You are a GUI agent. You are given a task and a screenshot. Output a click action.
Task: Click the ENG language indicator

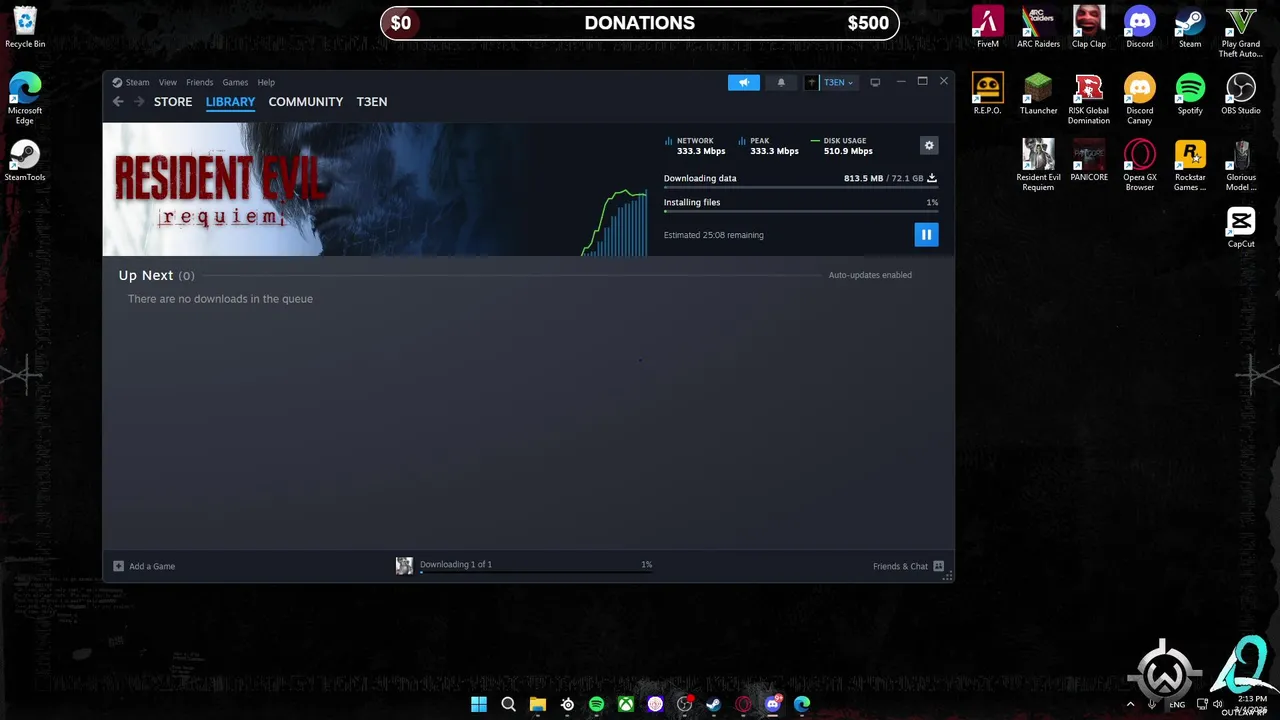click(1176, 704)
